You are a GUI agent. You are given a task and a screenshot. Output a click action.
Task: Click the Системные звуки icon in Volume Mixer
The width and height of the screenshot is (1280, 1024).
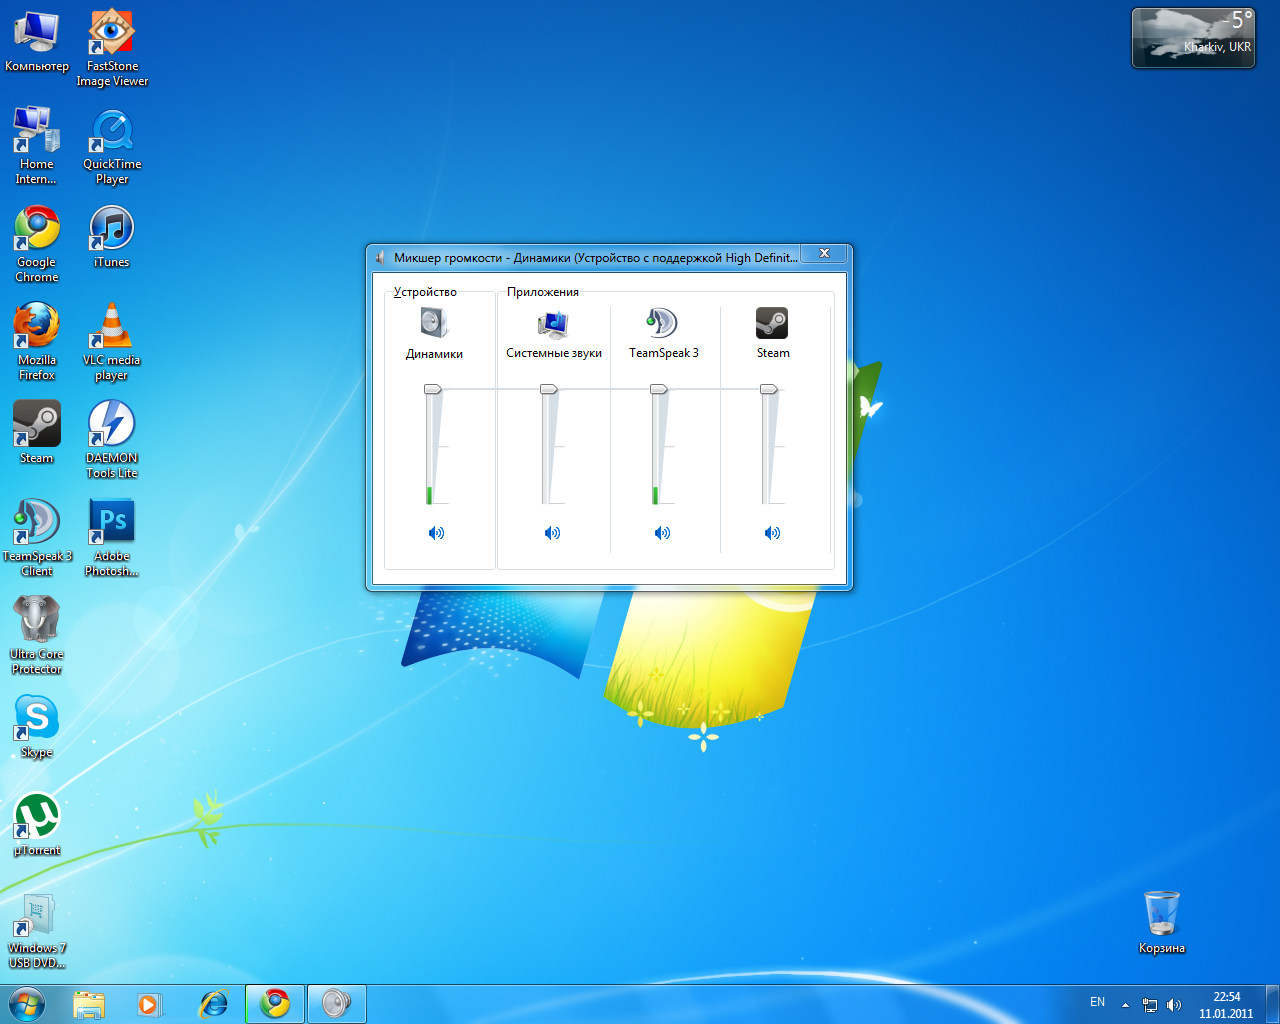[553, 324]
